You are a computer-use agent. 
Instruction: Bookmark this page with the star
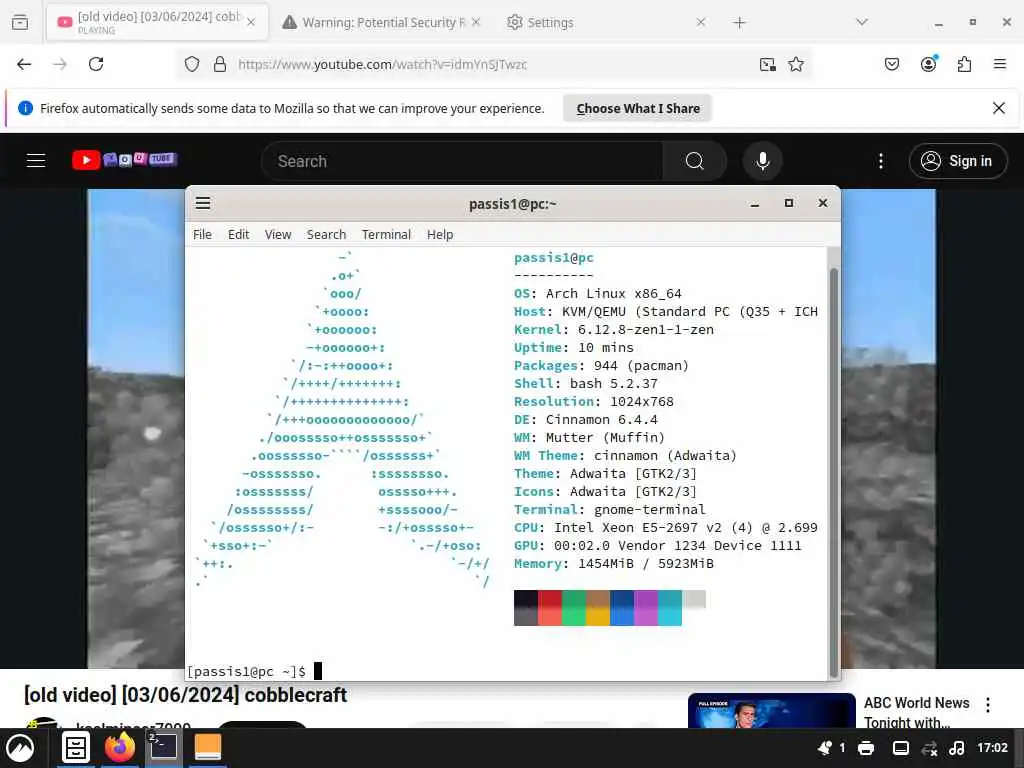click(796, 64)
